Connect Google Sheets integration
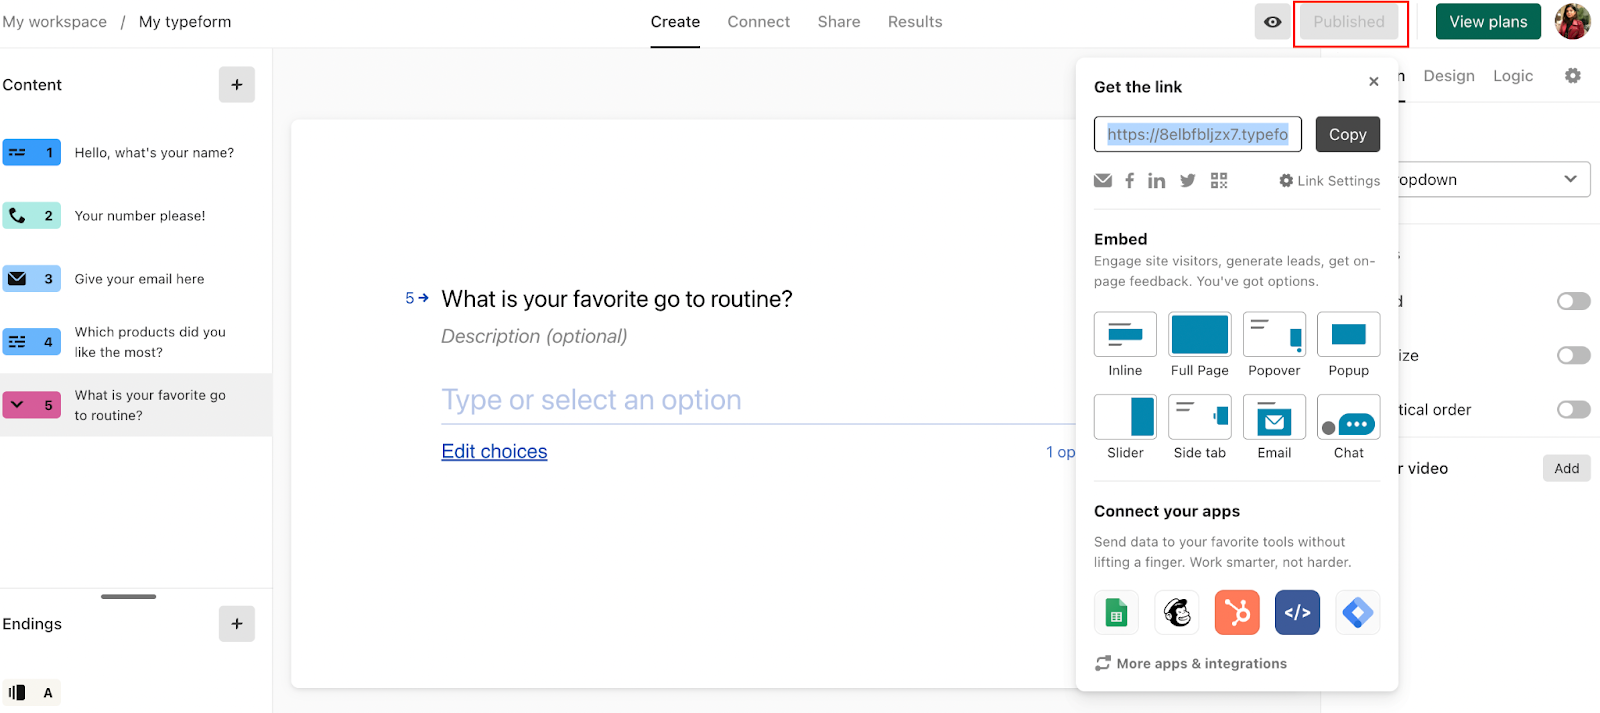This screenshot has height=713, width=1600. click(1116, 612)
